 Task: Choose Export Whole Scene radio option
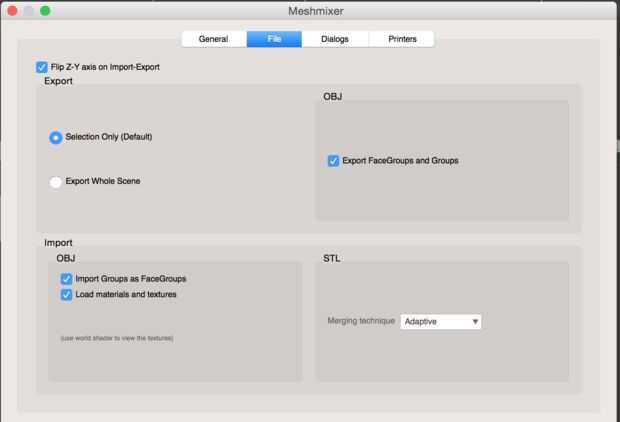click(x=56, y=182)
